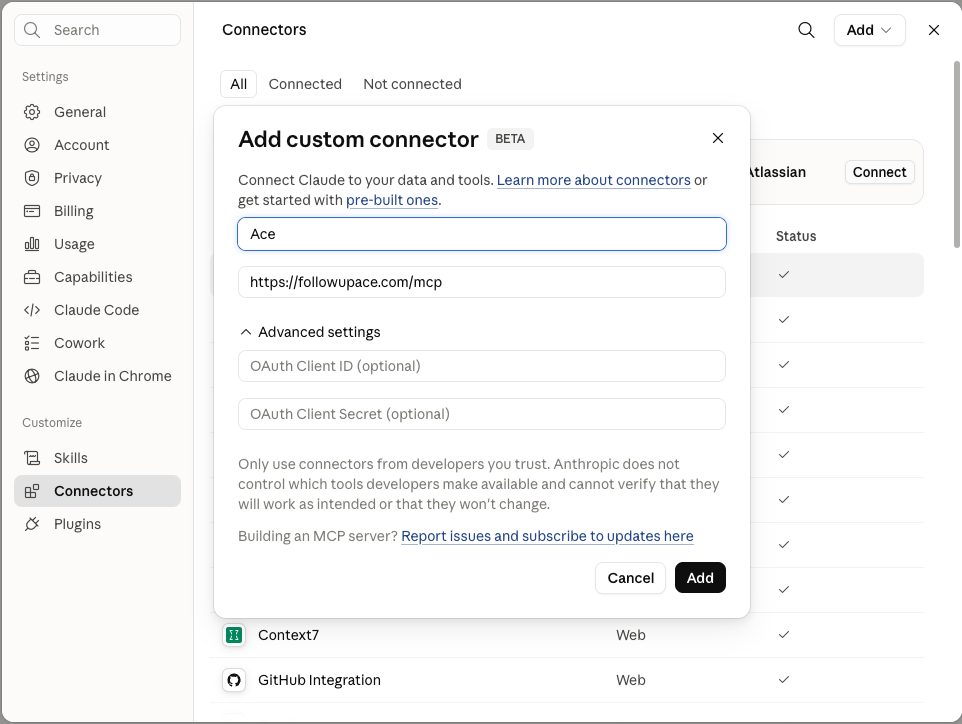Open Claude in Chrome settings

(x=98, y=376)
